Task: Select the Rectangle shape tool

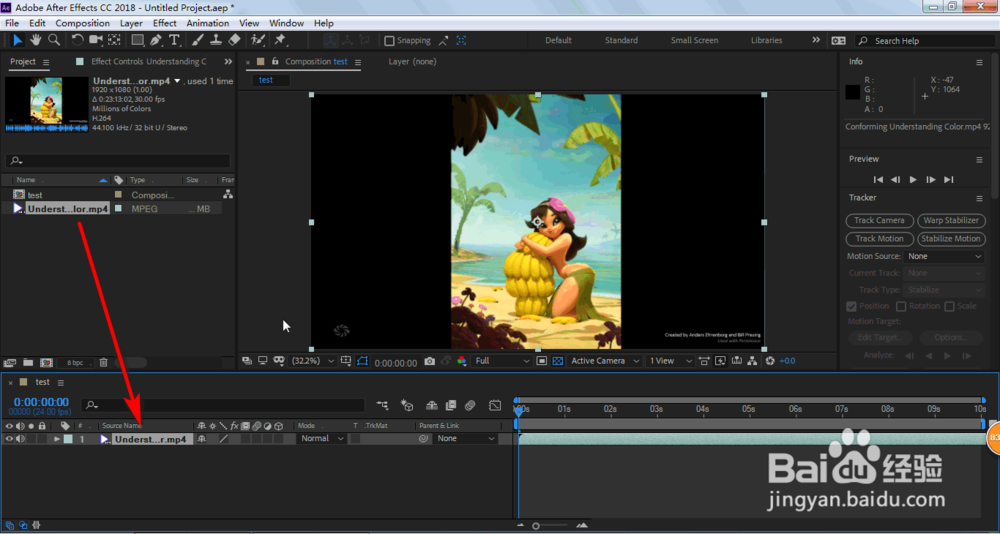Action: tap(138, 40)
